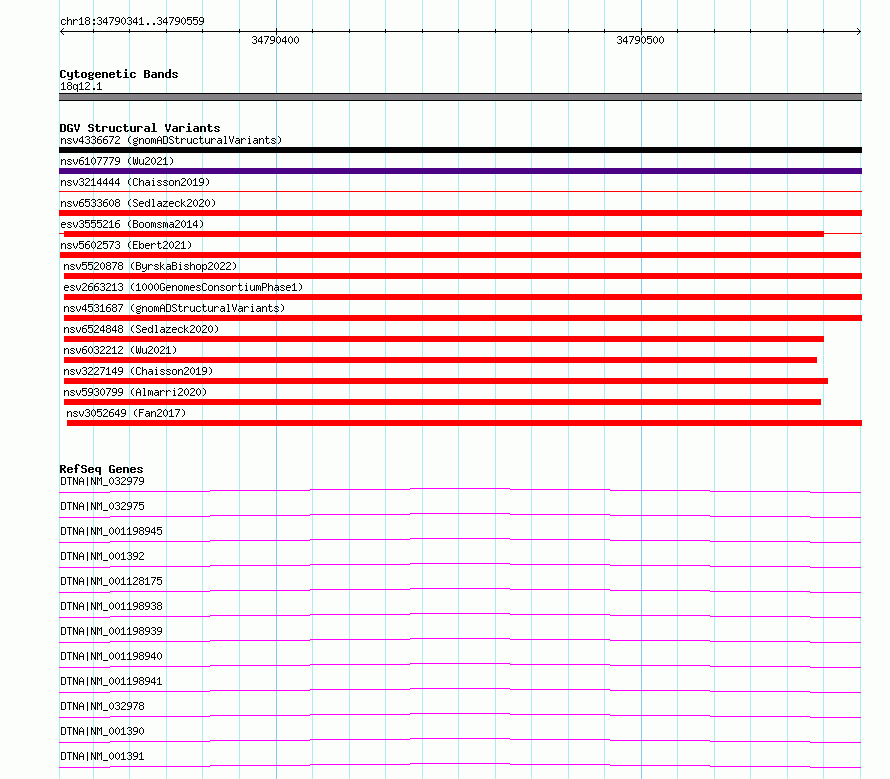Open transcript DTNA|NM_001198938
This screenshot has height=779, width=890.
coord(111,606)
